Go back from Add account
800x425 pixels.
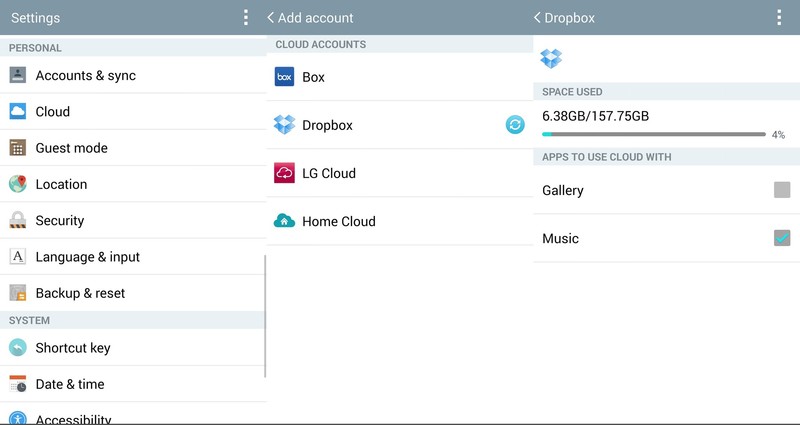272,18
